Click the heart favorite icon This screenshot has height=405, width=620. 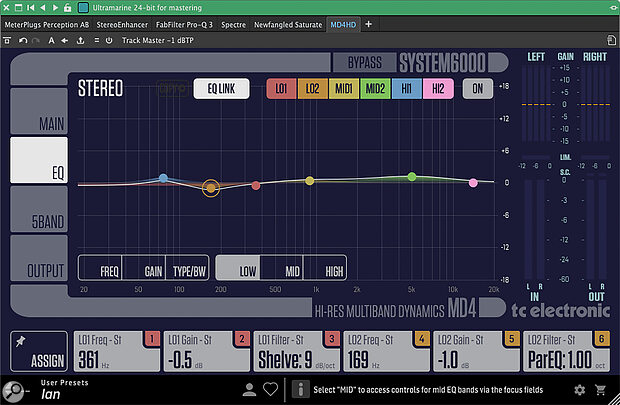270,389
